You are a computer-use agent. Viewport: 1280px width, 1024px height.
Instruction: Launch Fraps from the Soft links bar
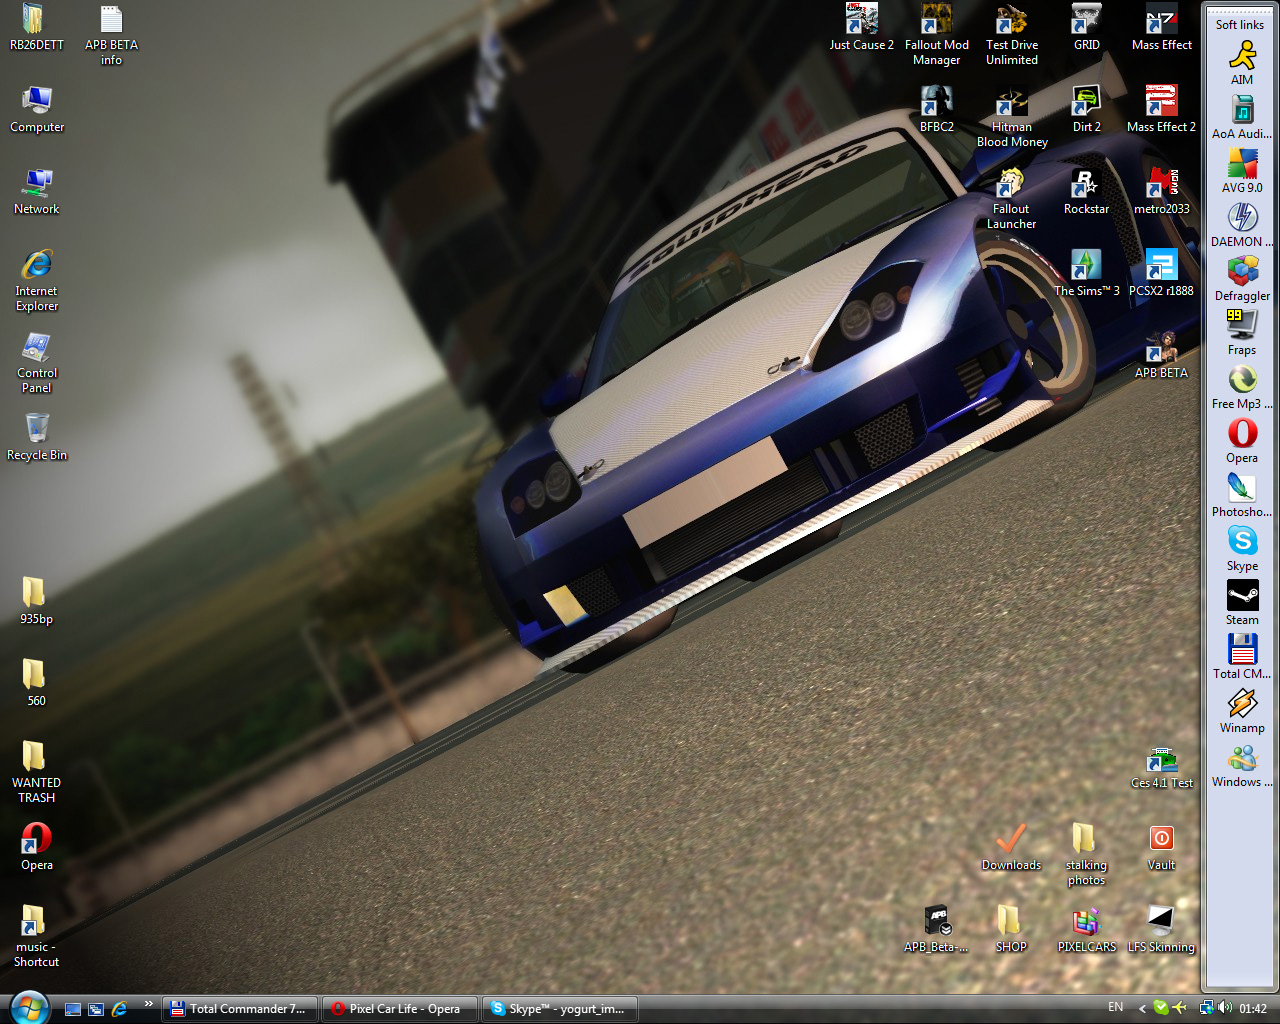pyautogui.click(x=1242, y=334)
